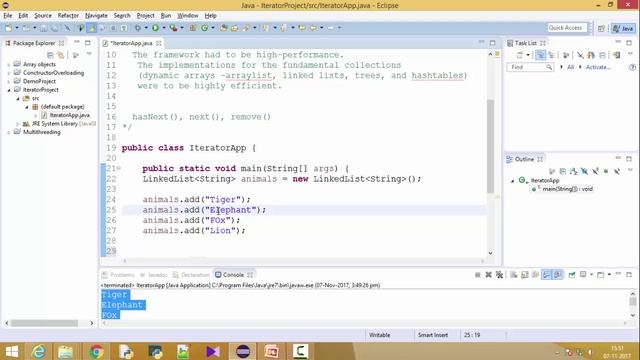Toggle Show Console on Standard Out change
640x360 pixels.
(546, 275)
